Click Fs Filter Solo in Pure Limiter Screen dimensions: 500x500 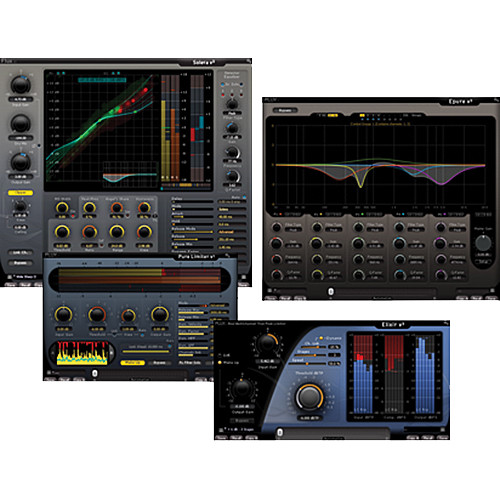pyautogui.click(x=190, y=363)
